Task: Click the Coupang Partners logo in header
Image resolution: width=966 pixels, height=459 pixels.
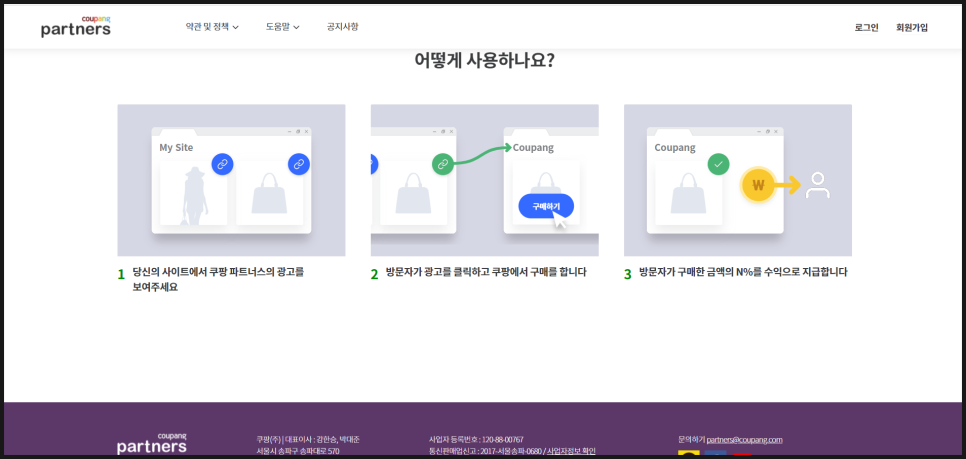Action: click(x=76, y=26)
